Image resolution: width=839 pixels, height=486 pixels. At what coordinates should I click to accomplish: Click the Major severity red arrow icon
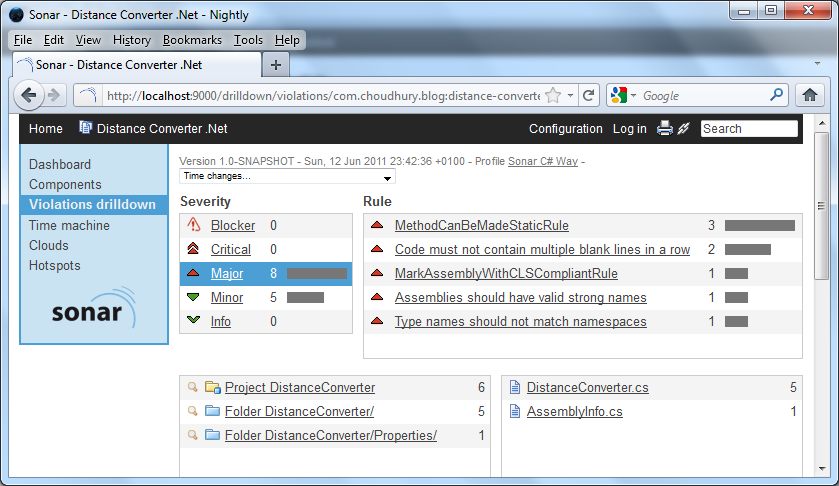pyautogui.click(x=193, y=273)
